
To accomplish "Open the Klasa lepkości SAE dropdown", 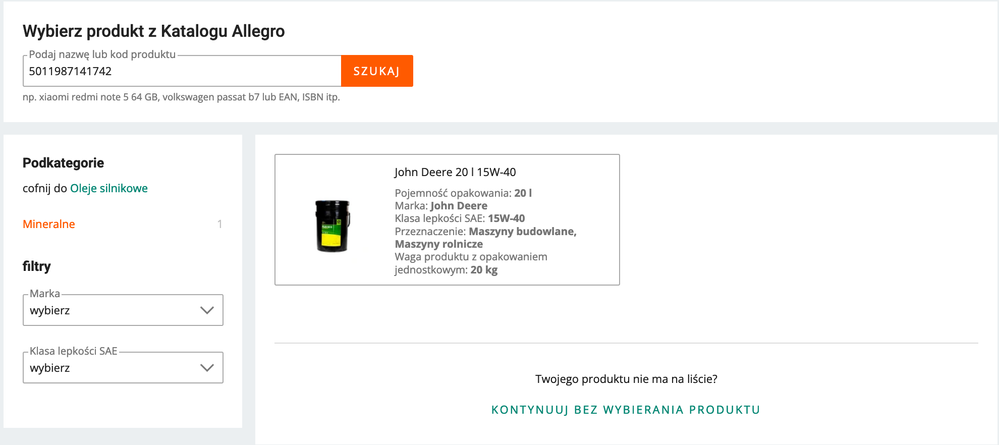I will pos(123,368).
